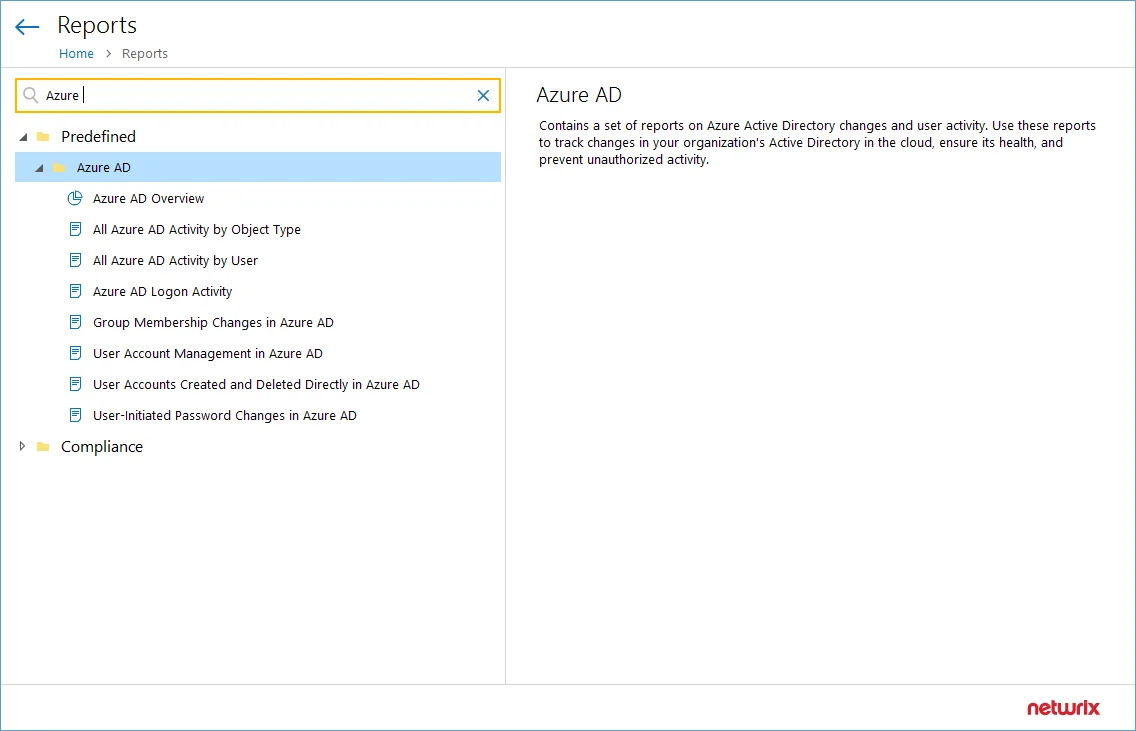
Task: Open the Azure AD Overview report
Action: tap(149, 199)
